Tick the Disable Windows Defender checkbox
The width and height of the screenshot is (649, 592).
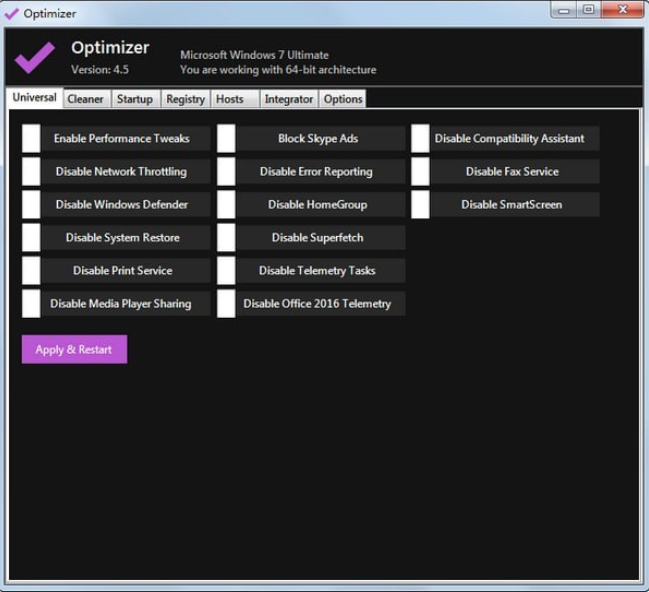(x=31, y=205)
